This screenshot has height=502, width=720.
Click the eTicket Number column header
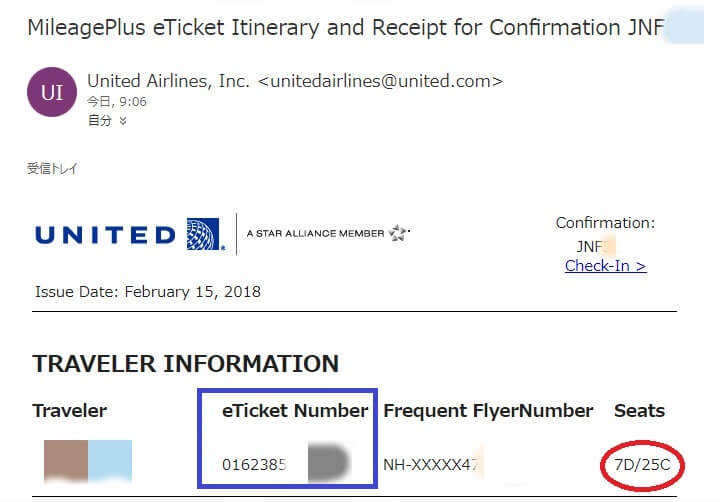[x=295, y=410]
